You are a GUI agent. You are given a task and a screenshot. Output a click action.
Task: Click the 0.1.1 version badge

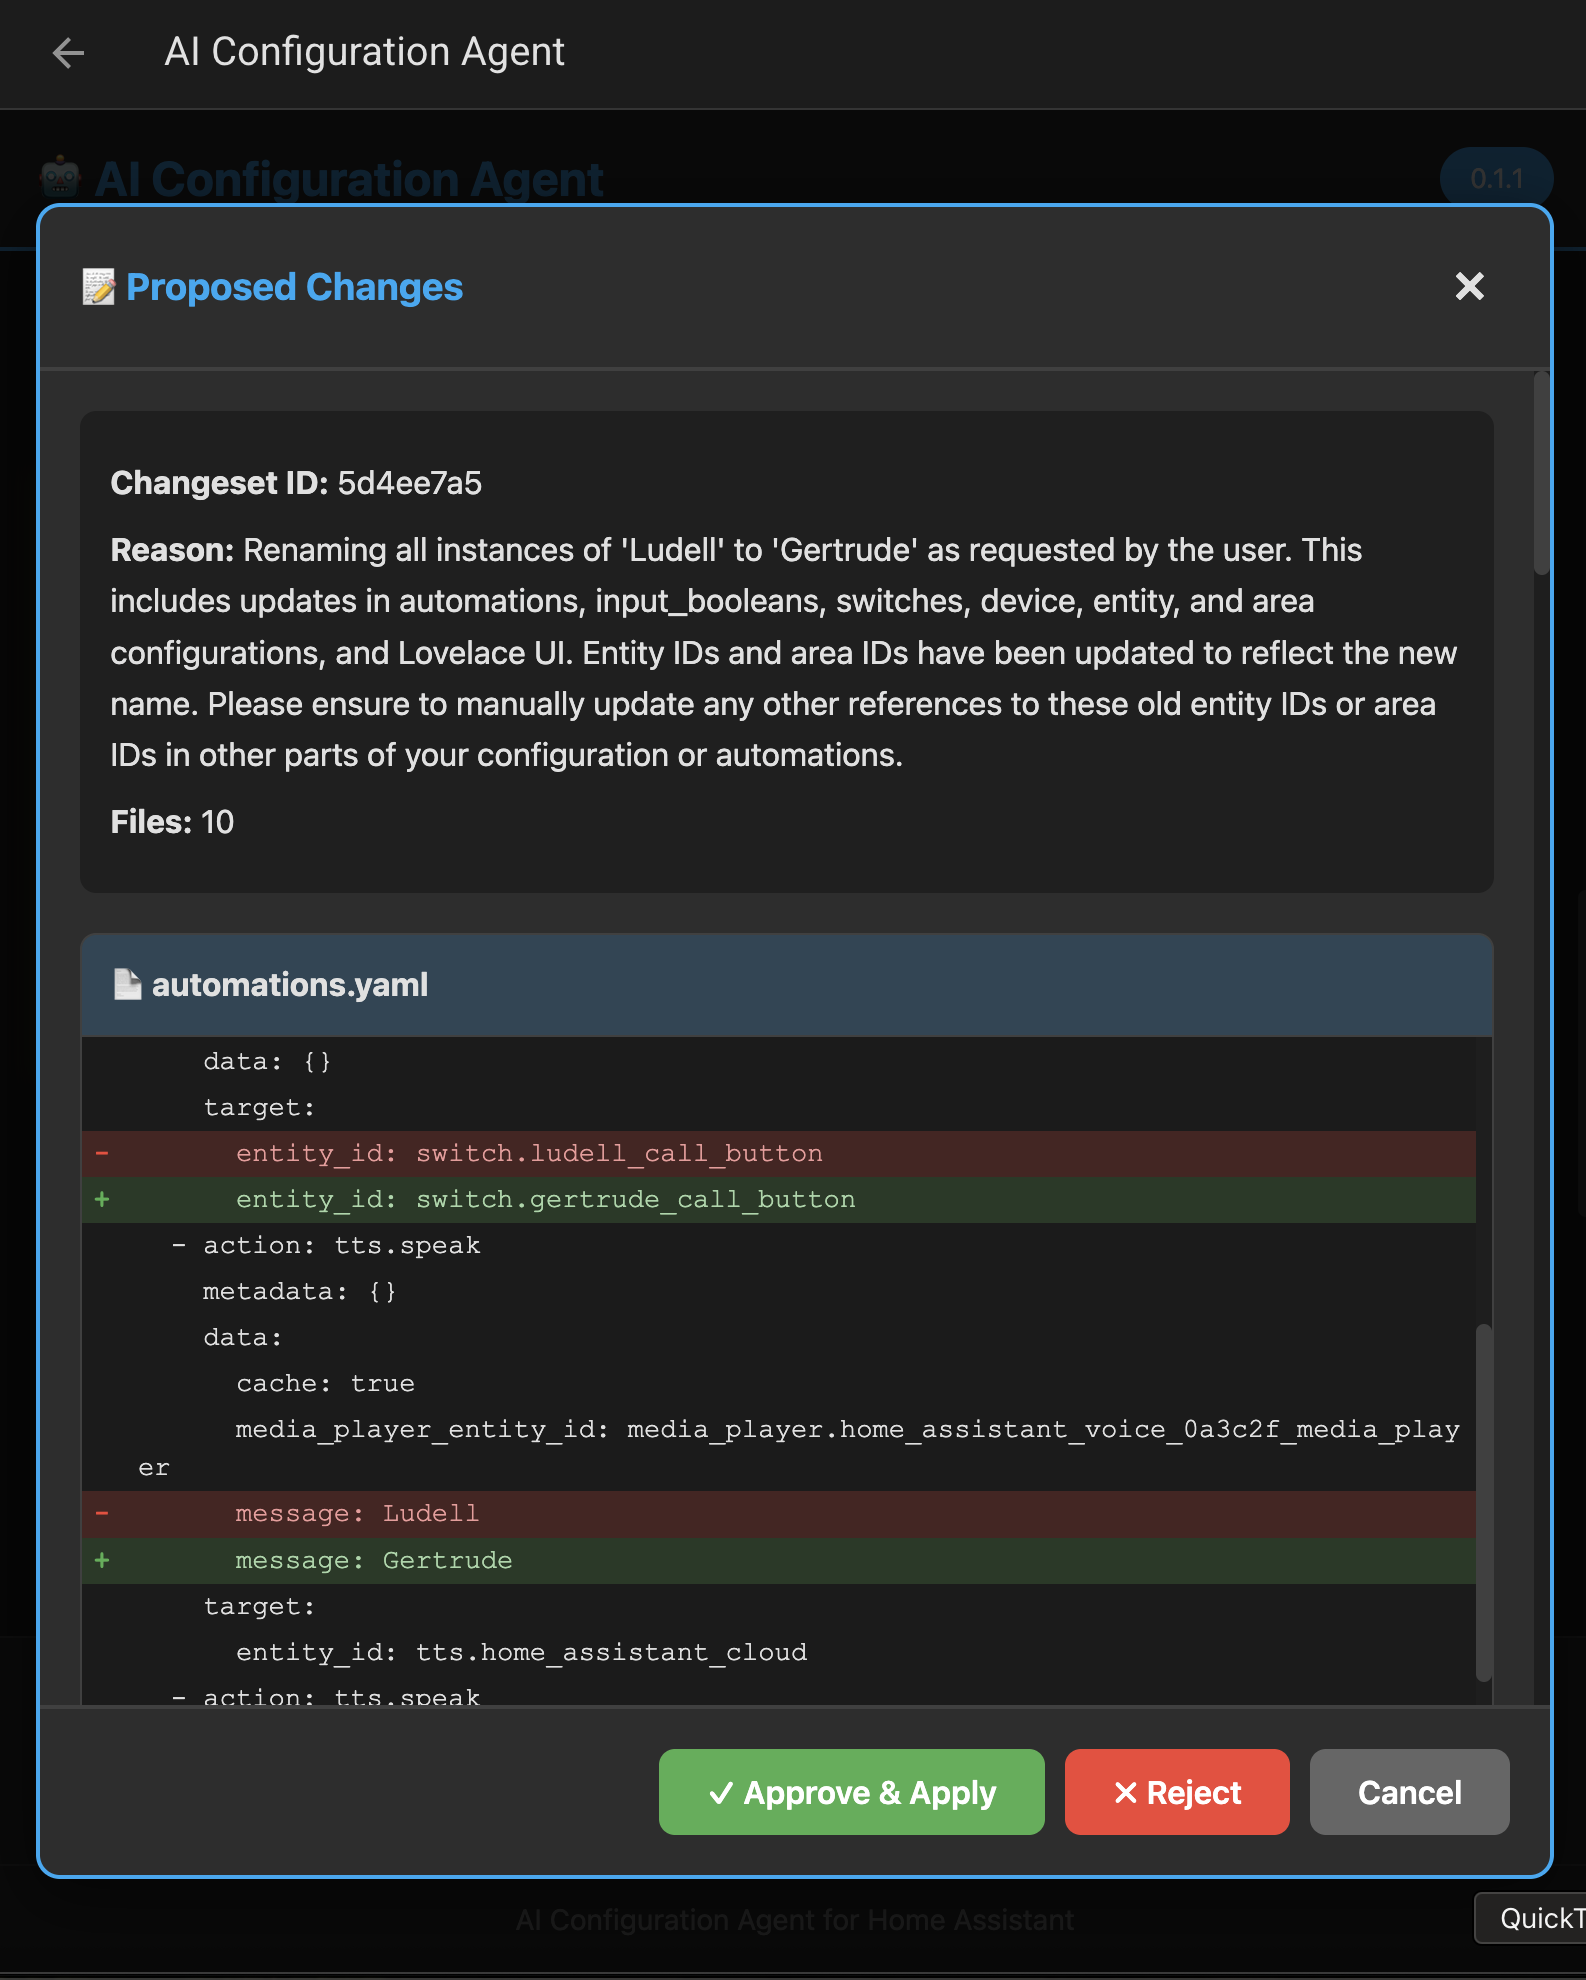tap(1496, 179)
